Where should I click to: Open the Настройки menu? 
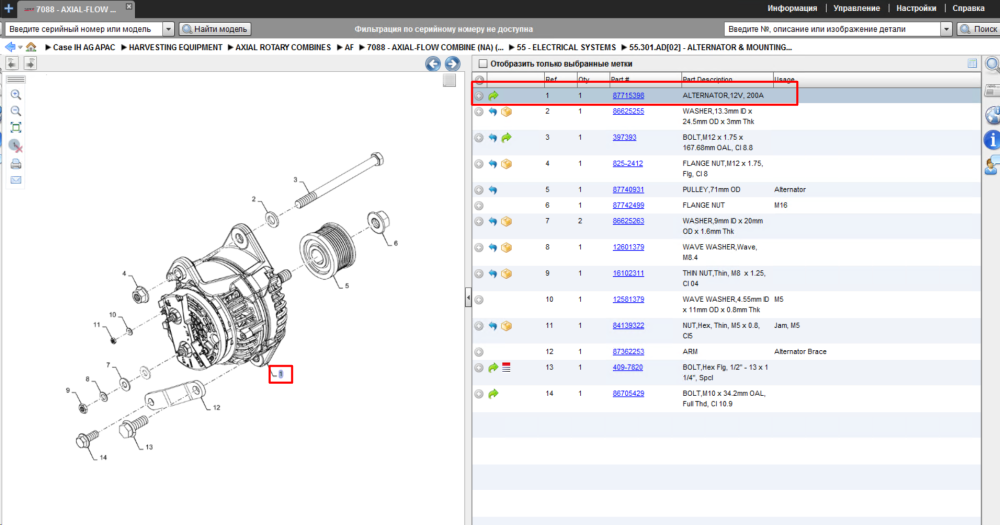coord(916,8)
